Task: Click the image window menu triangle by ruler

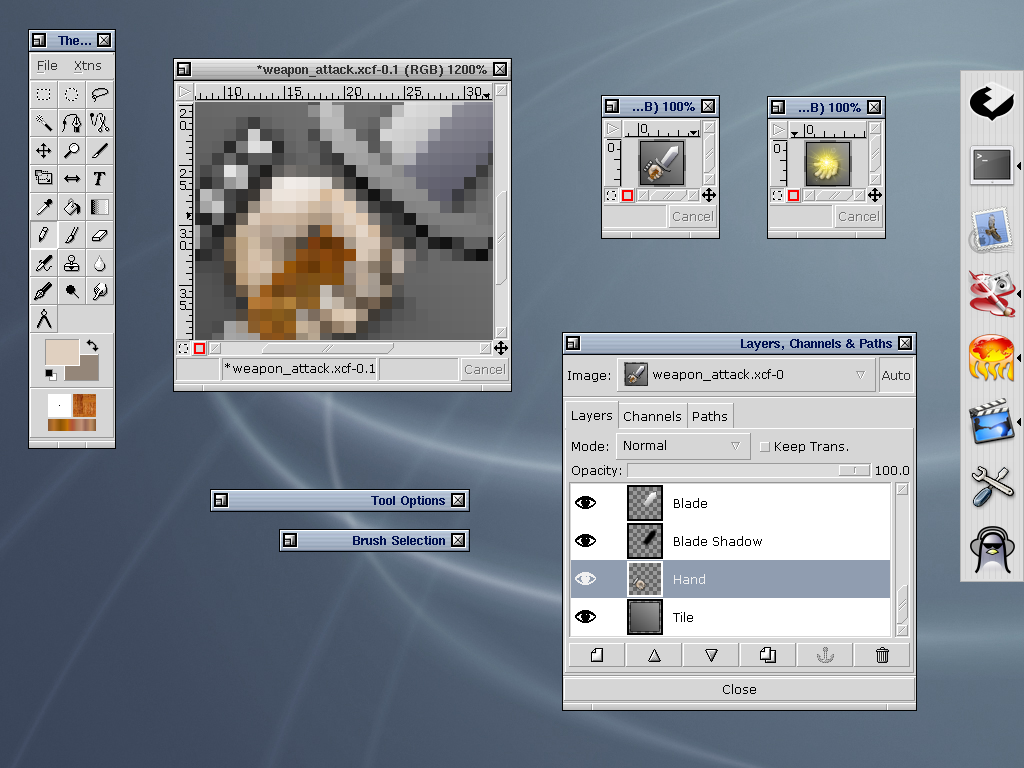Action: 185,92
